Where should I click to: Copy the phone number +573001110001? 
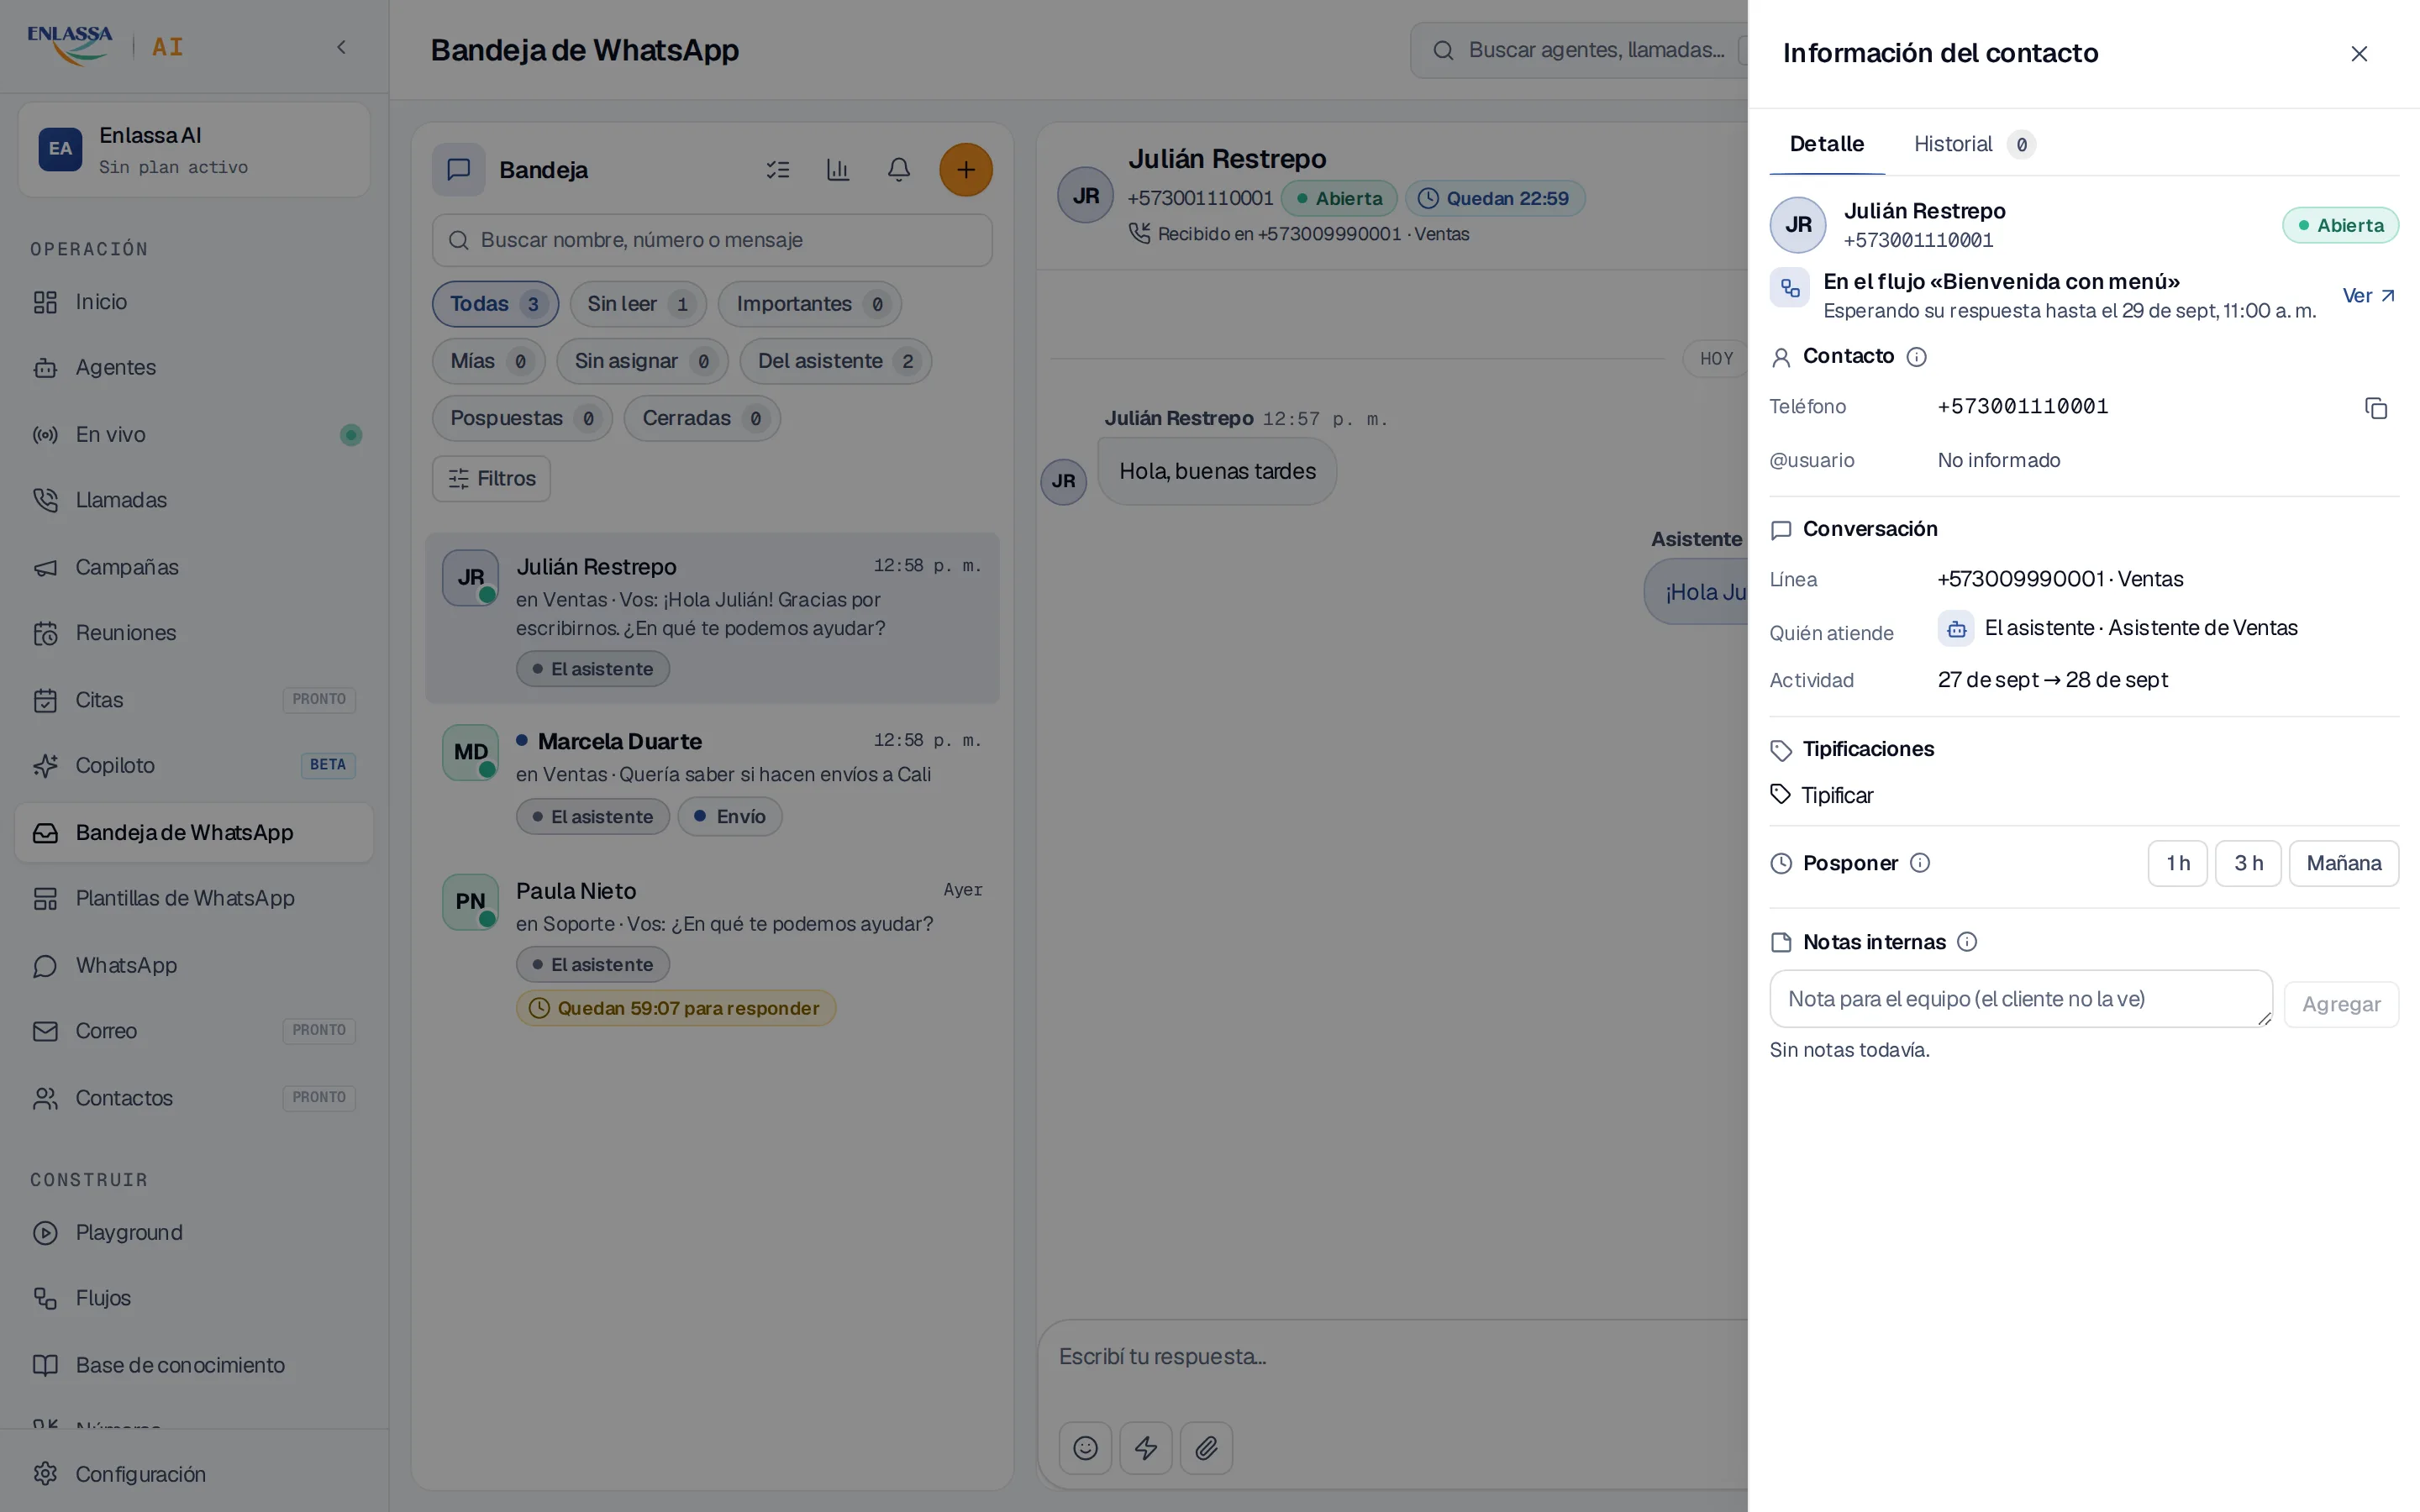coord(2375,408)
